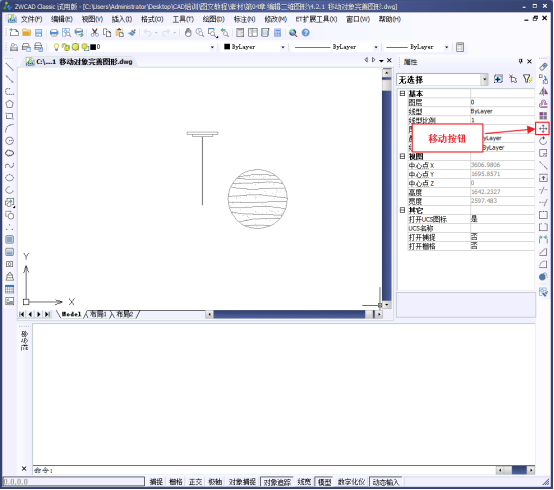Click the 栅格 grid status button

click(x=176, y=482)
